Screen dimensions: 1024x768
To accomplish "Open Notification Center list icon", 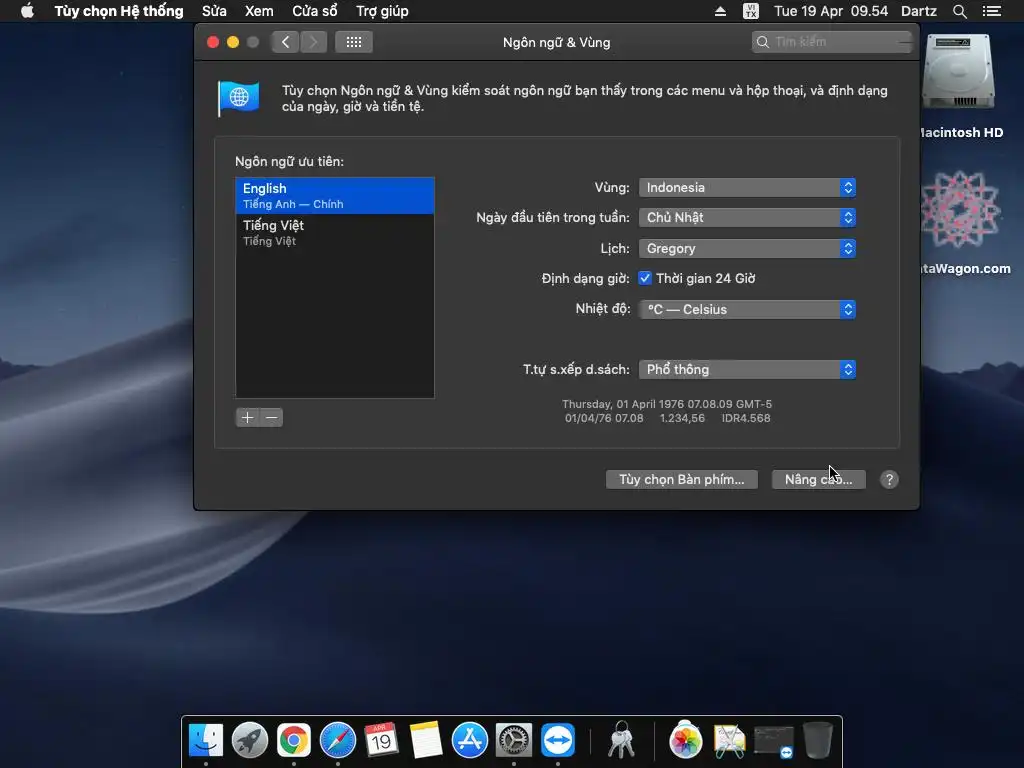I will point(991,11).
